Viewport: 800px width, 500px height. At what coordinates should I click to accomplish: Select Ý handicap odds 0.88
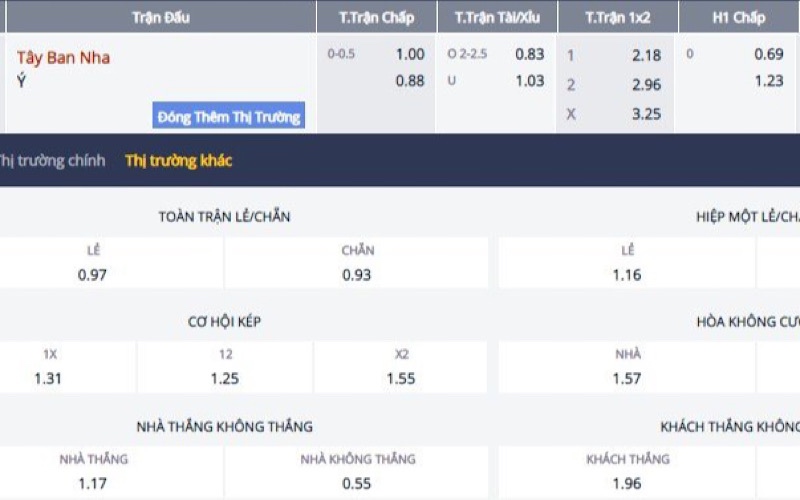(x=410, y=81)
